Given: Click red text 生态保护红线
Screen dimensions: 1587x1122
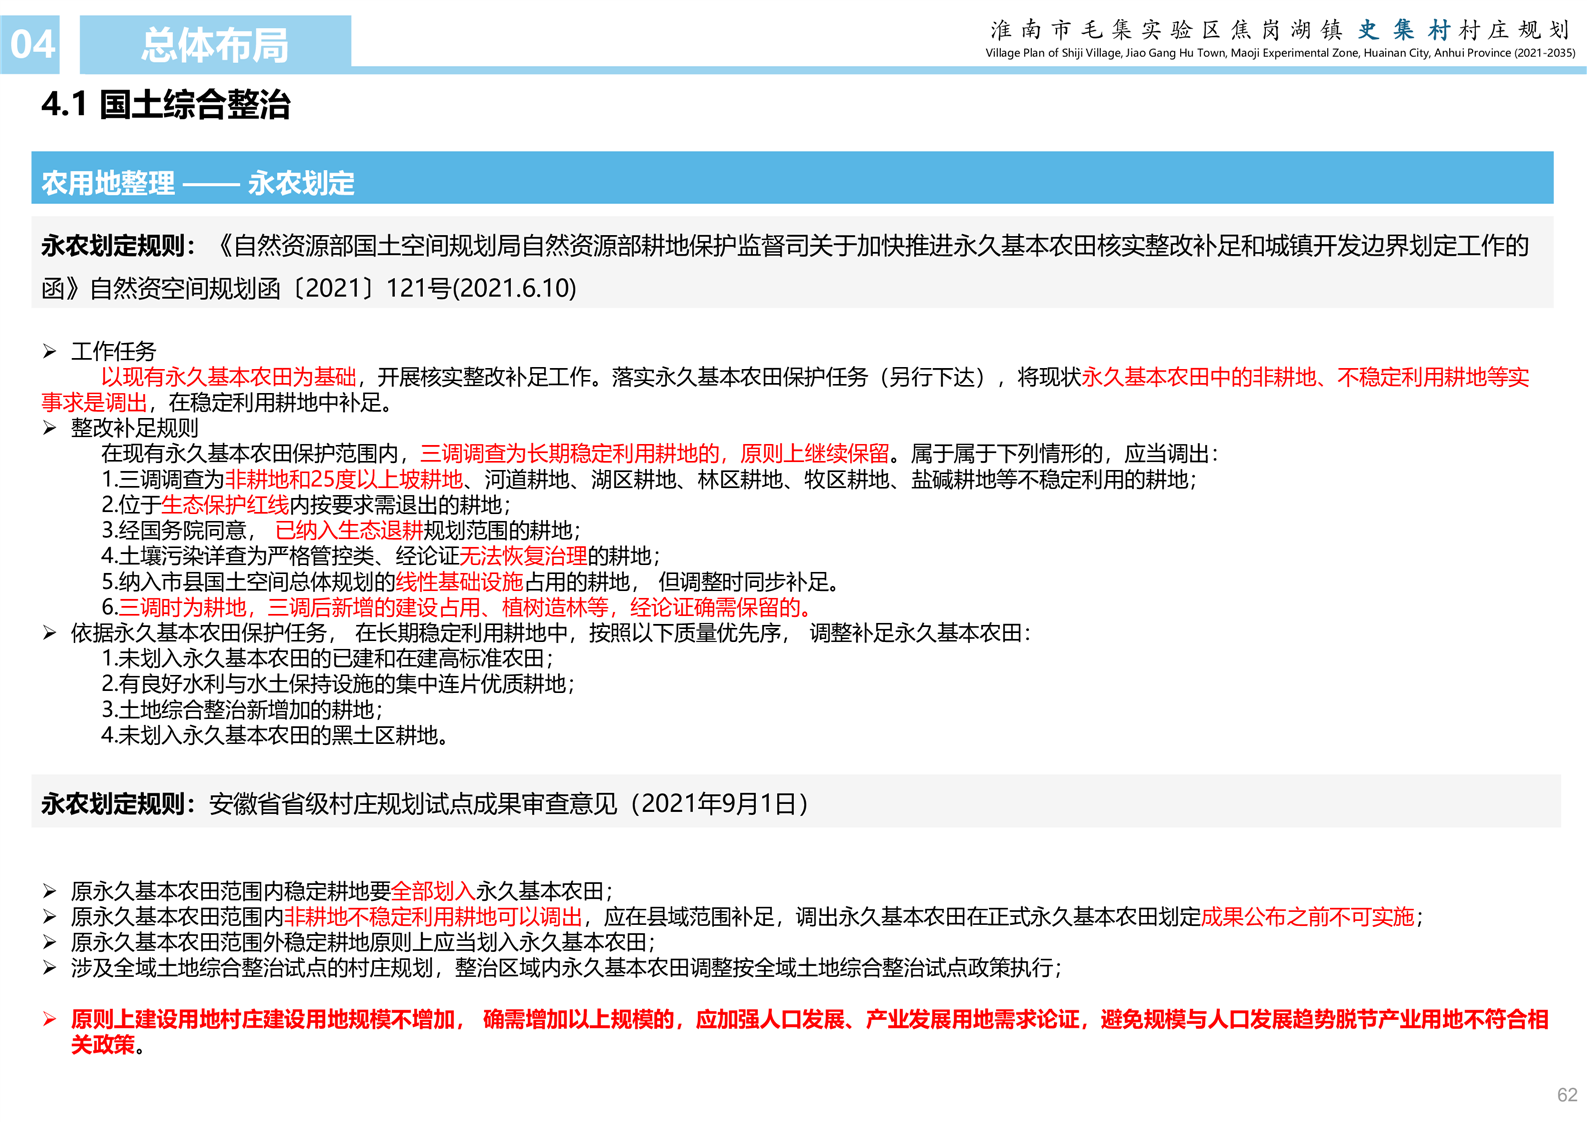Looking at the screenshot, I should [x=225, y=505].
